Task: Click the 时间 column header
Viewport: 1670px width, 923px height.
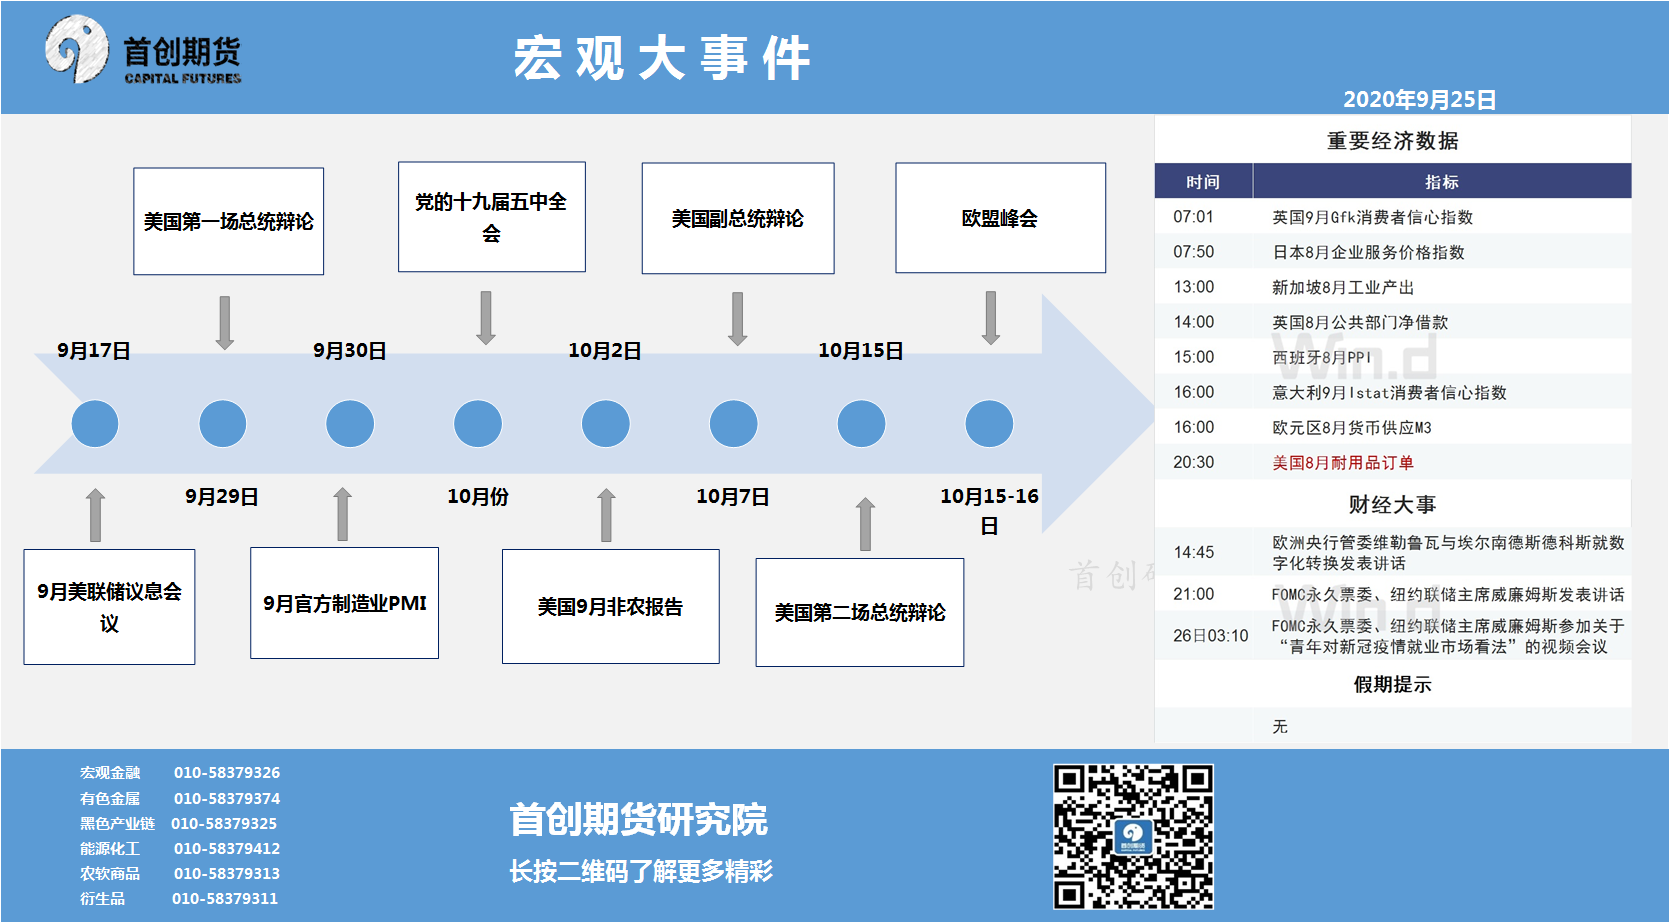Action: (x=1203, y=182)
